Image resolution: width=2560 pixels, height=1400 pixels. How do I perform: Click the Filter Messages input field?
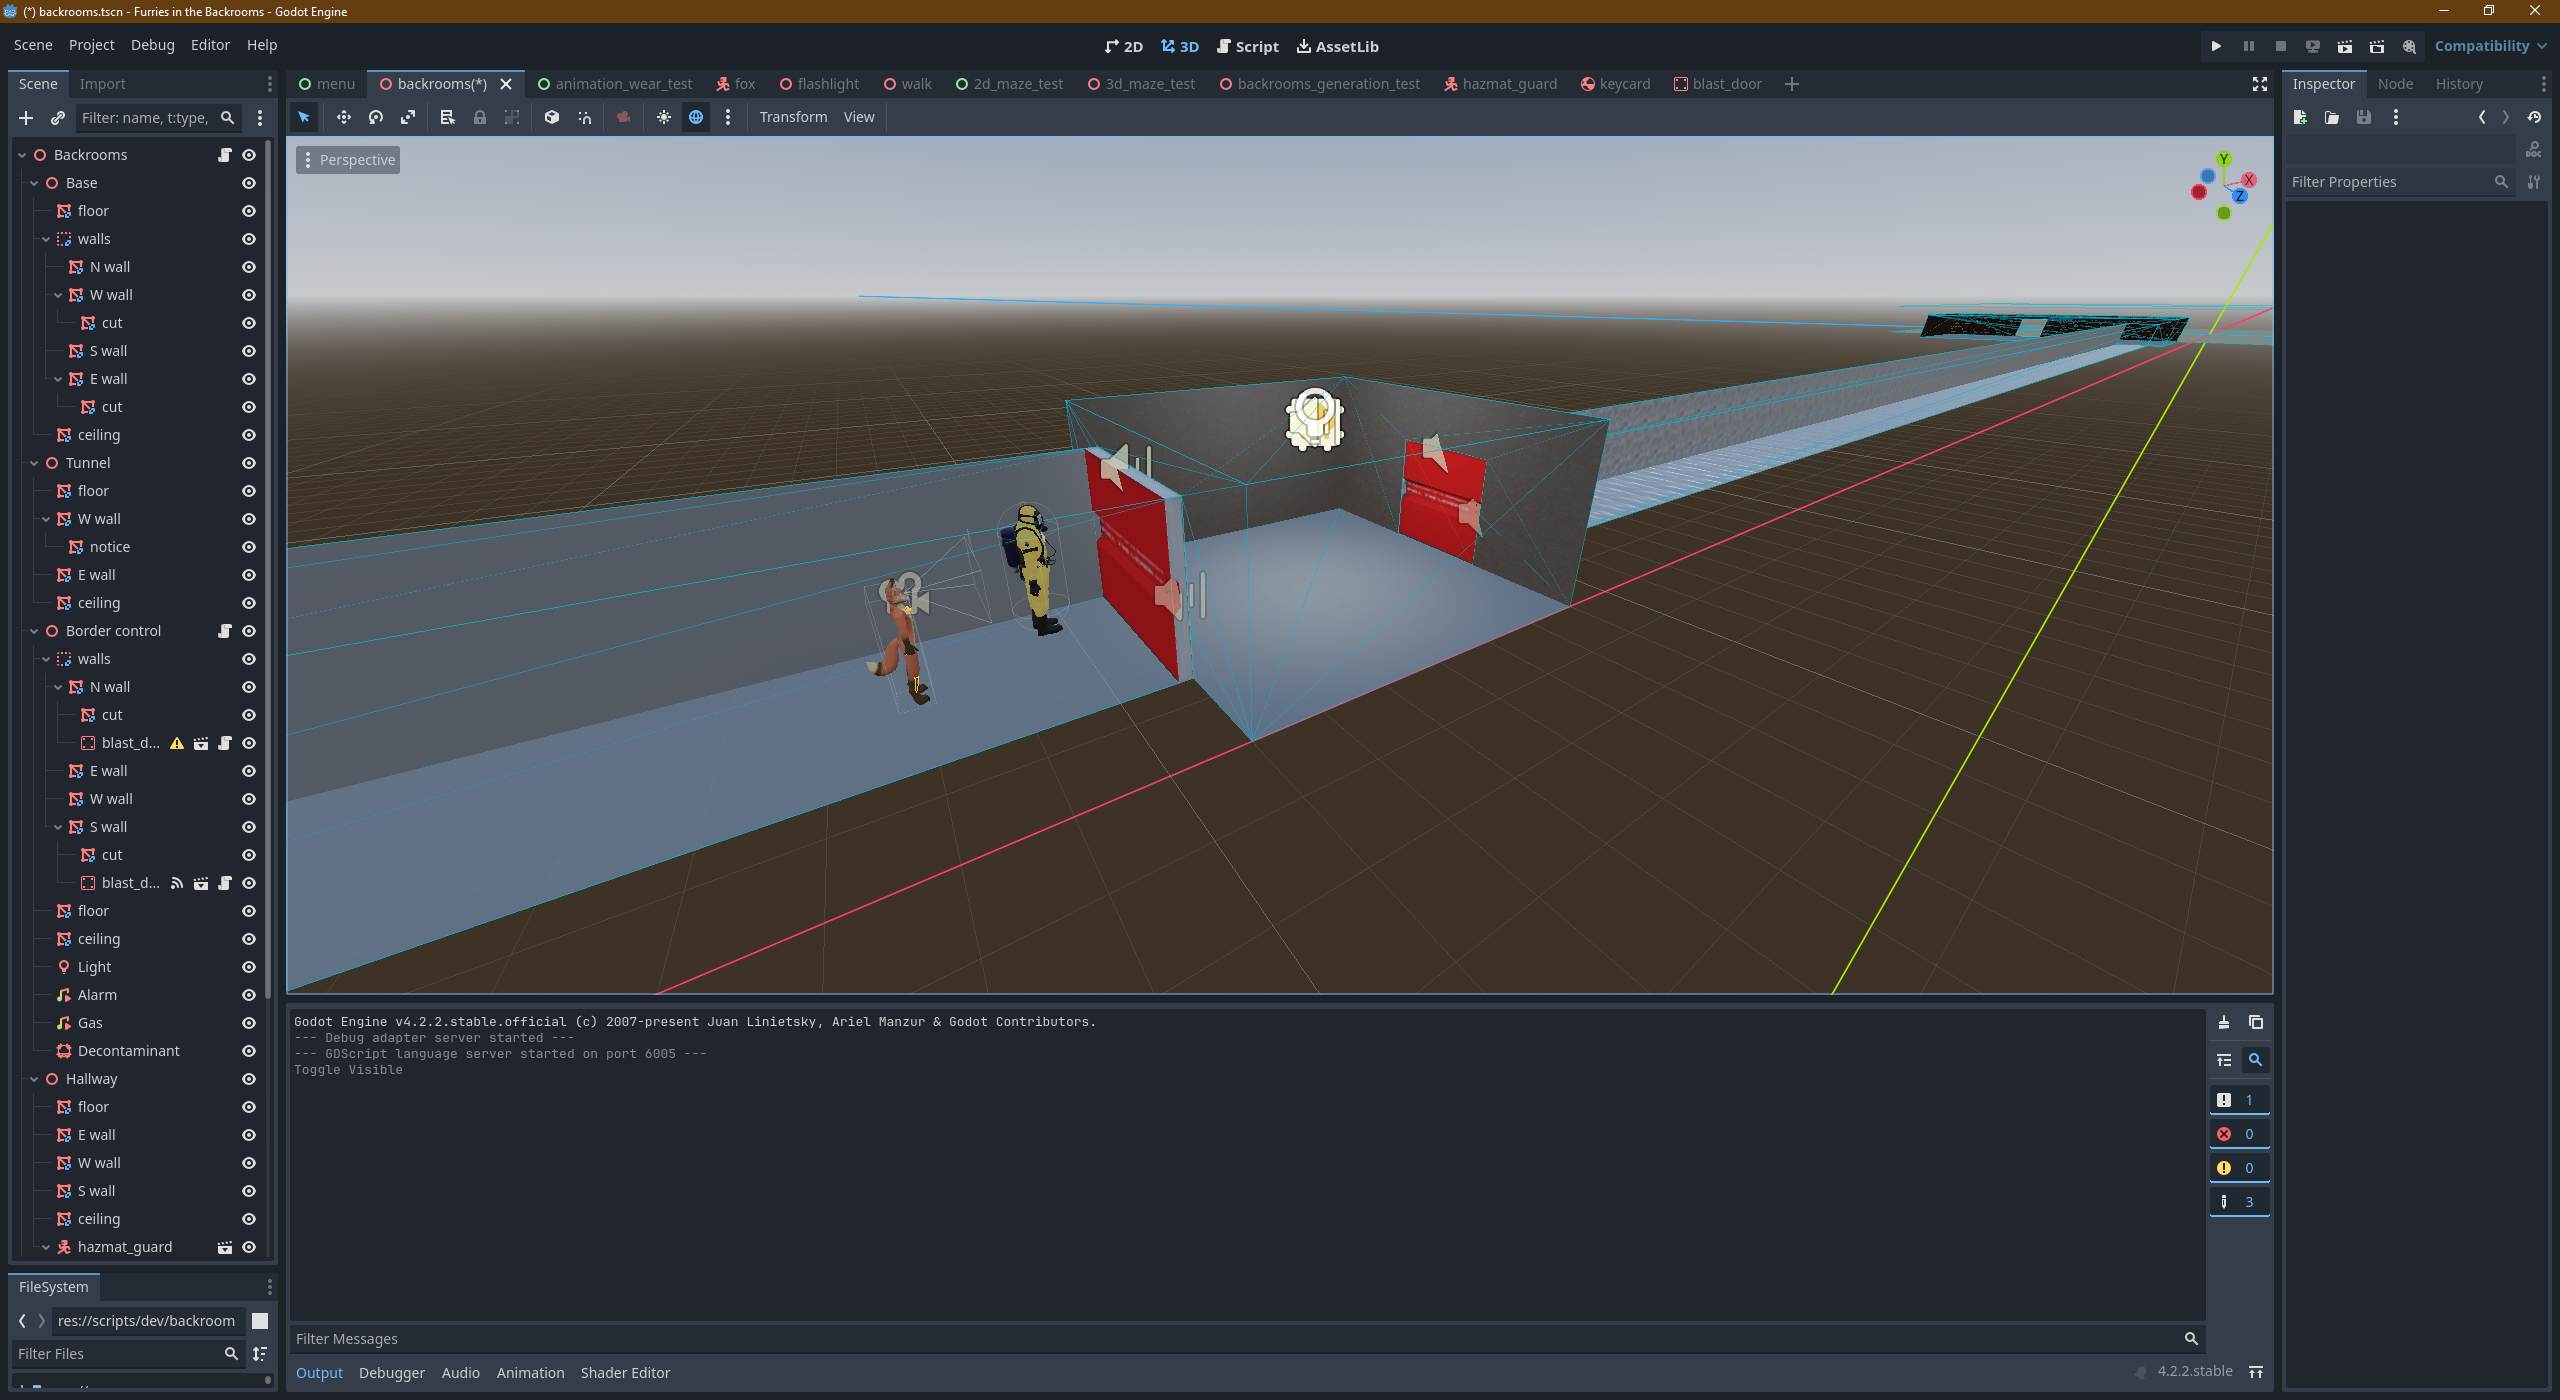pos(1246,1339)
